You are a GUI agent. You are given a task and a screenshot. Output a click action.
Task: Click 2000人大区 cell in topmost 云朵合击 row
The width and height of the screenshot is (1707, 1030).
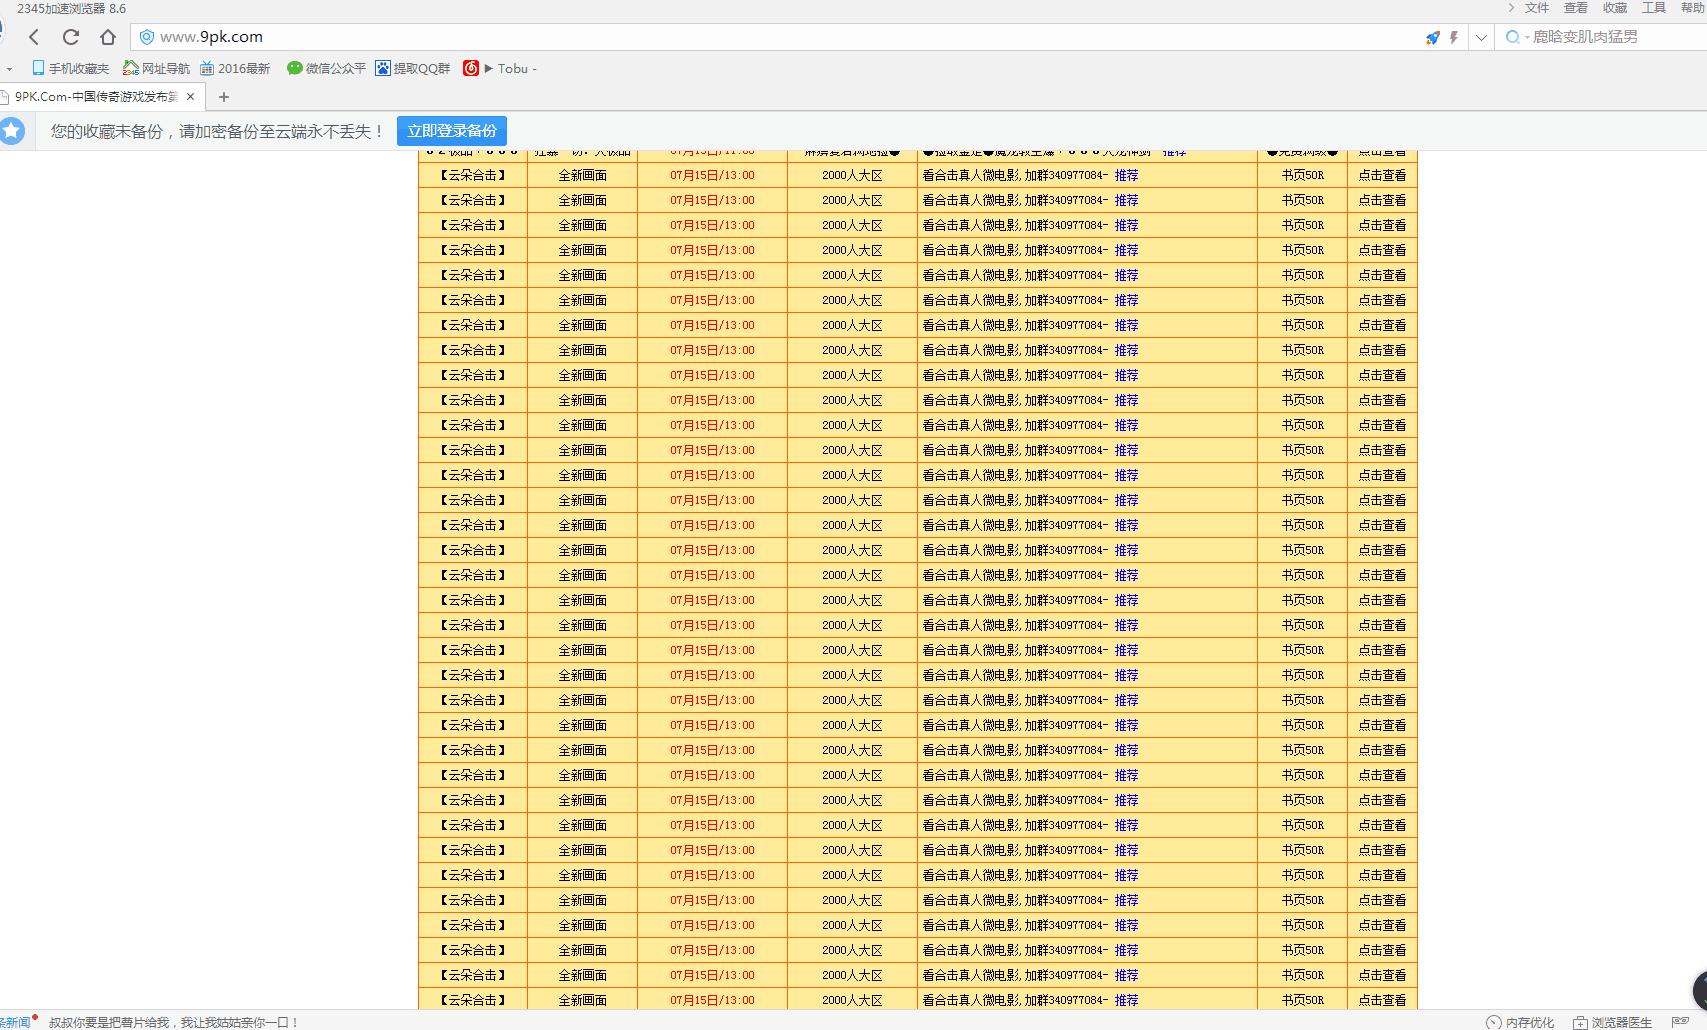852,175
